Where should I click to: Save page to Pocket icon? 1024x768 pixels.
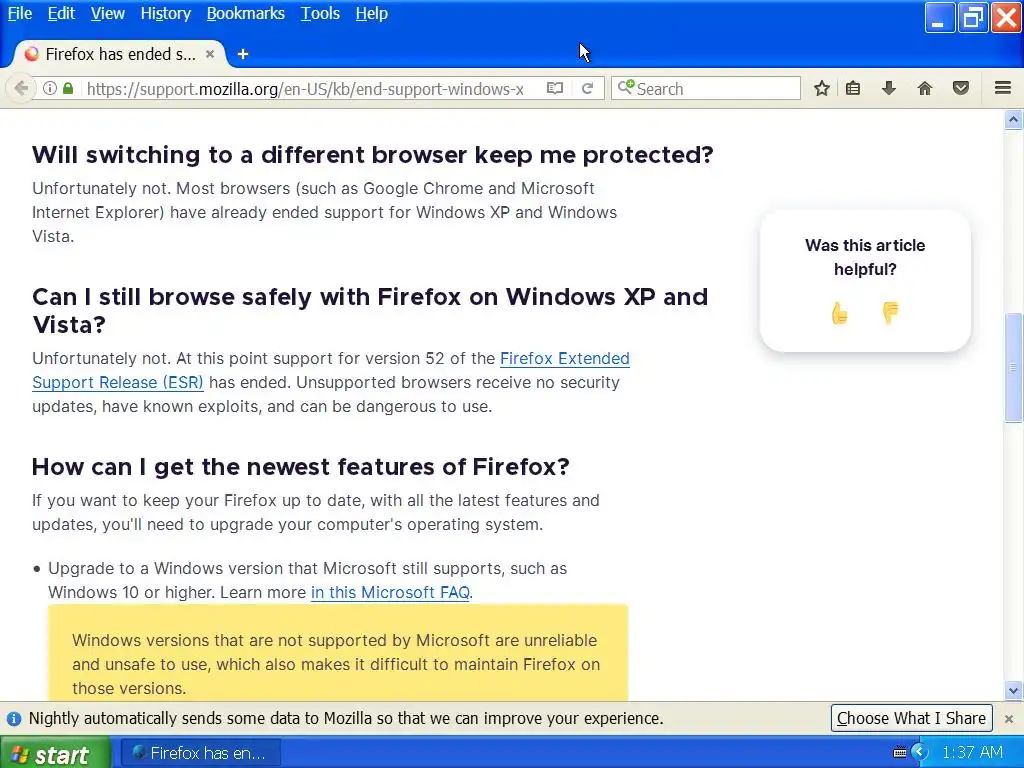coord(961,88)
